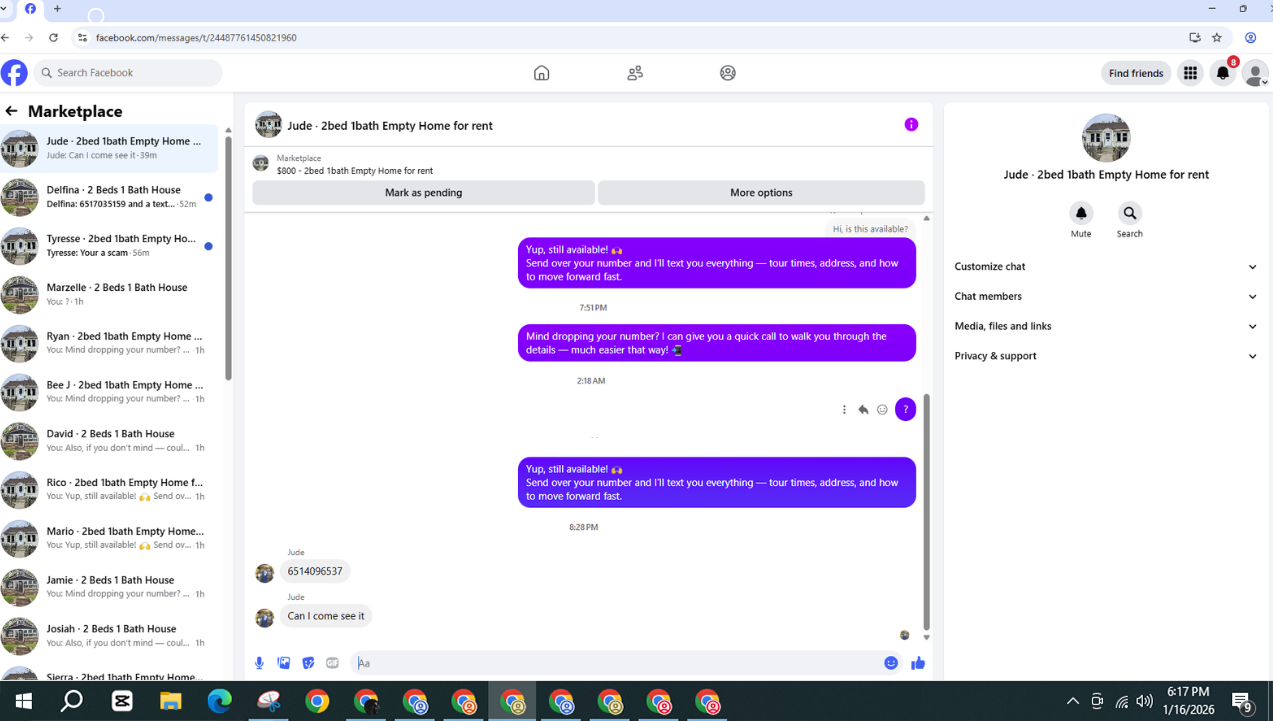The width and height of the screenshot is (1273, 721).
Task: Open a new browser tab
Action: coord(57,9)
